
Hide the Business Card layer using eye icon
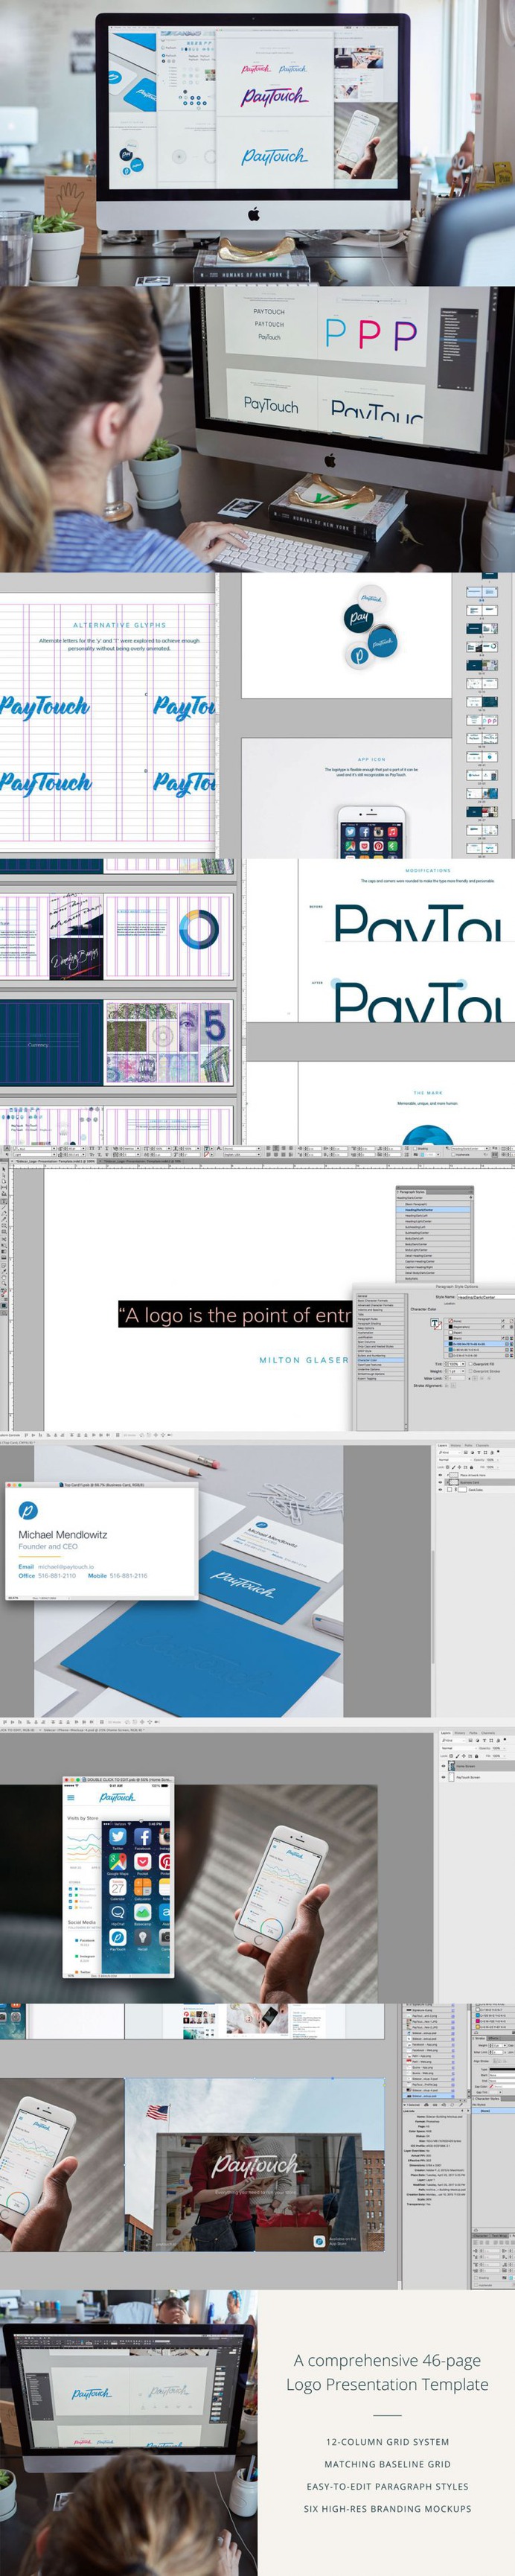(442, 1482)
